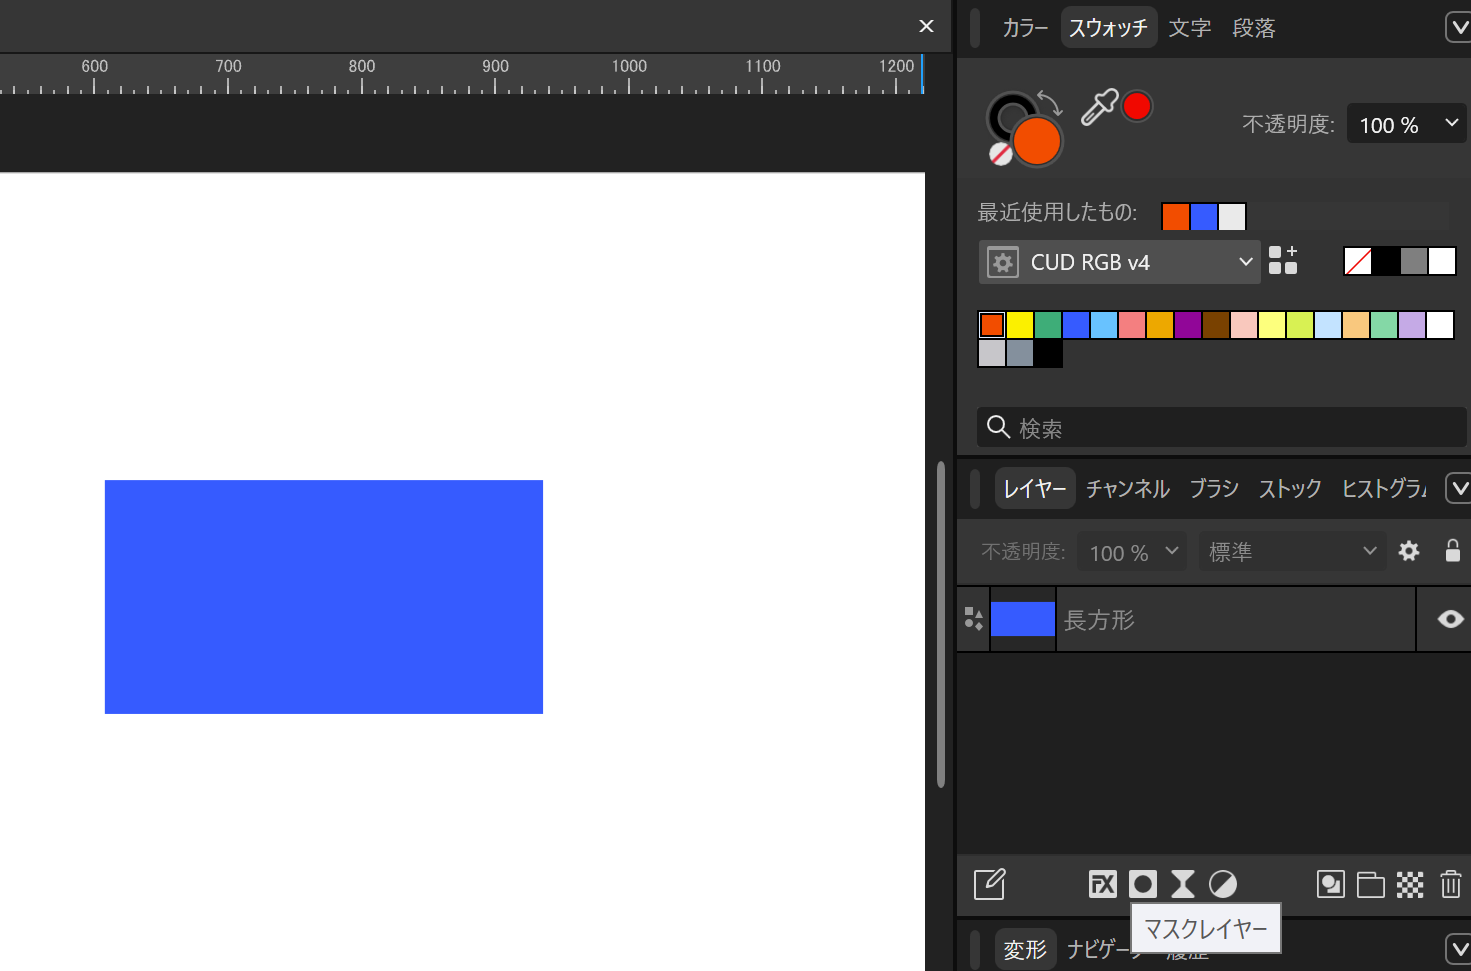
Task: Select the 長方形 layer row
Action: point(1213,619)
